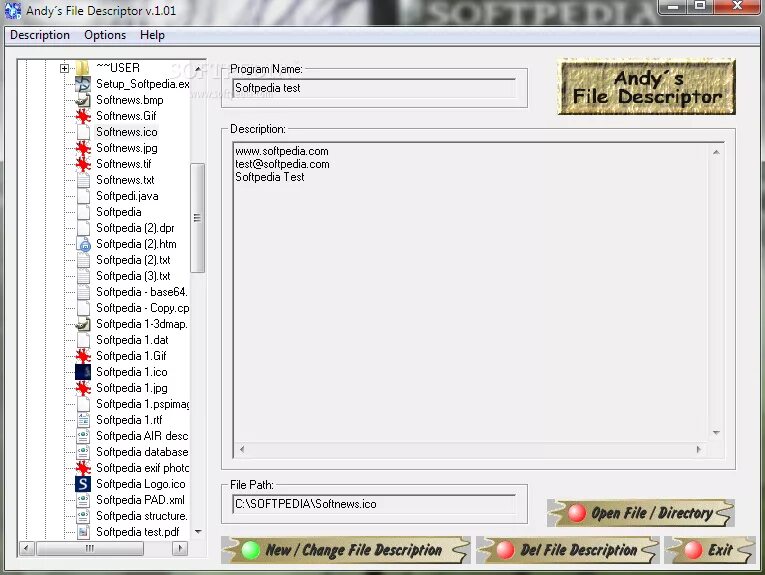Click the Open File / Directory button

coord(641,513)
